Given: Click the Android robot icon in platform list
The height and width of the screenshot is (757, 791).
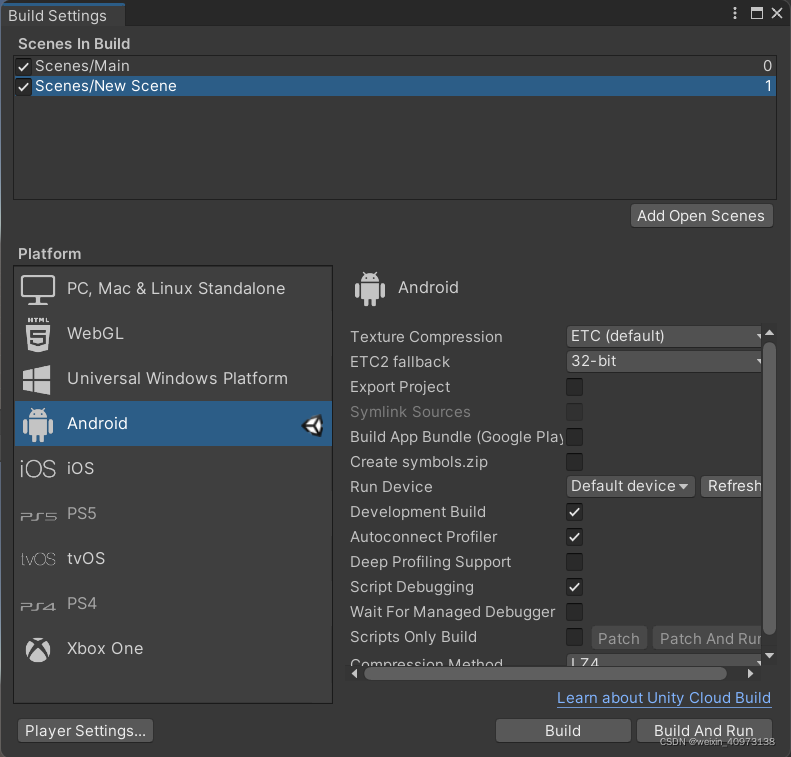Looking at the screenshot, I should [38, 424].
